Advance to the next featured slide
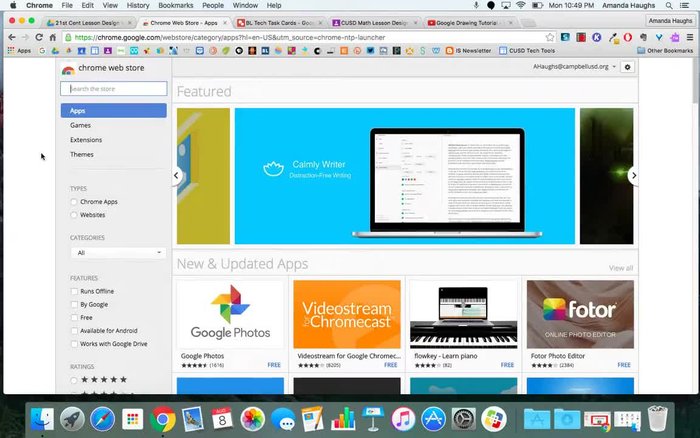700x438 pixels. click(x=633, y=175)
